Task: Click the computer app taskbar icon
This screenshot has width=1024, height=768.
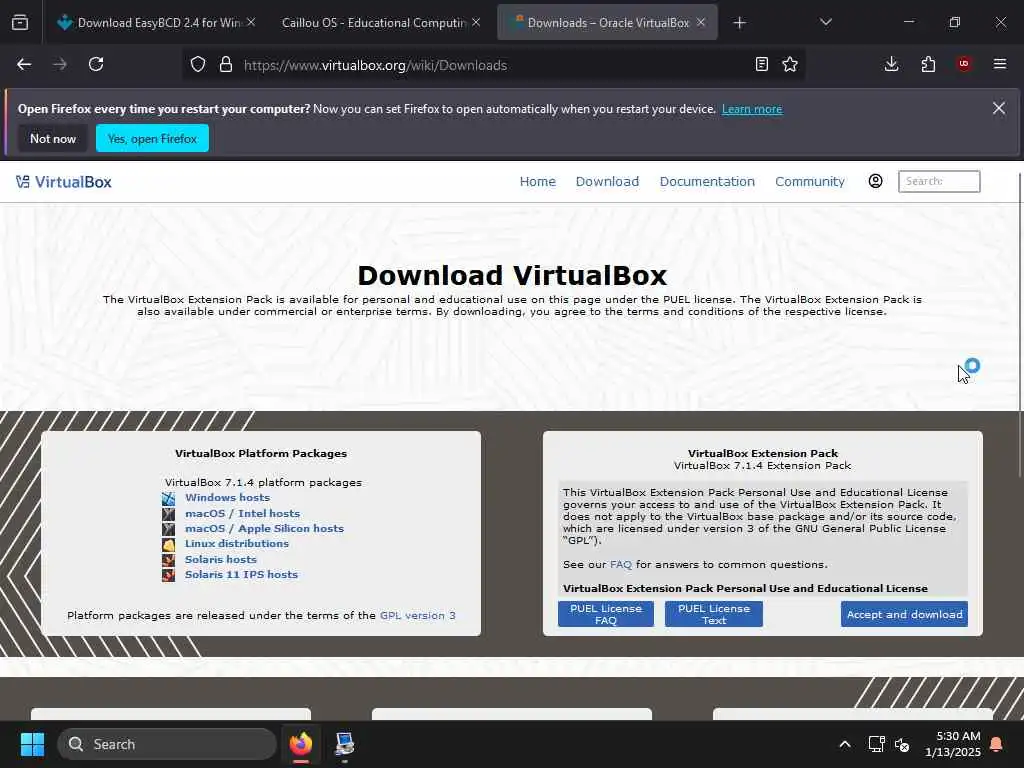Action: tap(344, 744)
